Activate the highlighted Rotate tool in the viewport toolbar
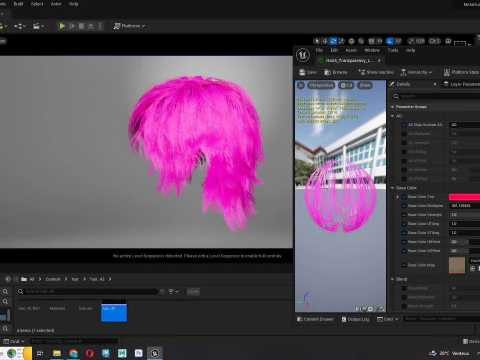The height and width of the screenshot is (360, 480). click(x=333, y=41)
